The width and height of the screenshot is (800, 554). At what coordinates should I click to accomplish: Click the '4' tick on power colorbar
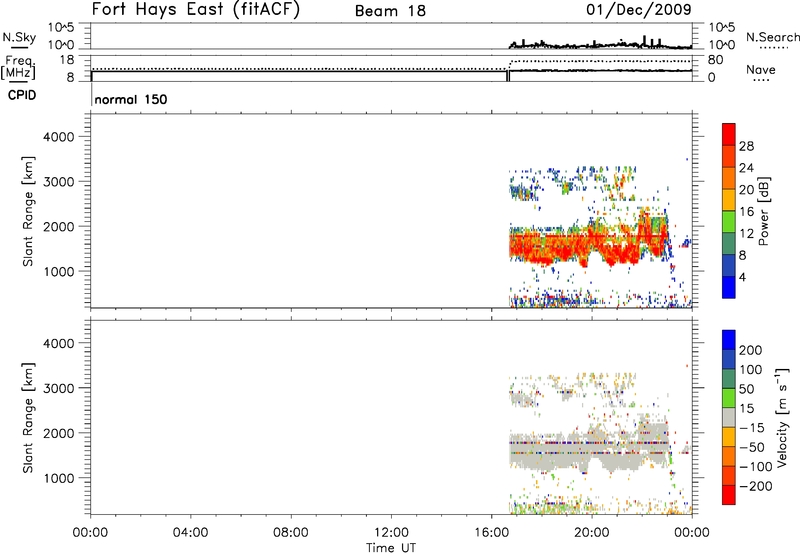(x=742, y=277)
